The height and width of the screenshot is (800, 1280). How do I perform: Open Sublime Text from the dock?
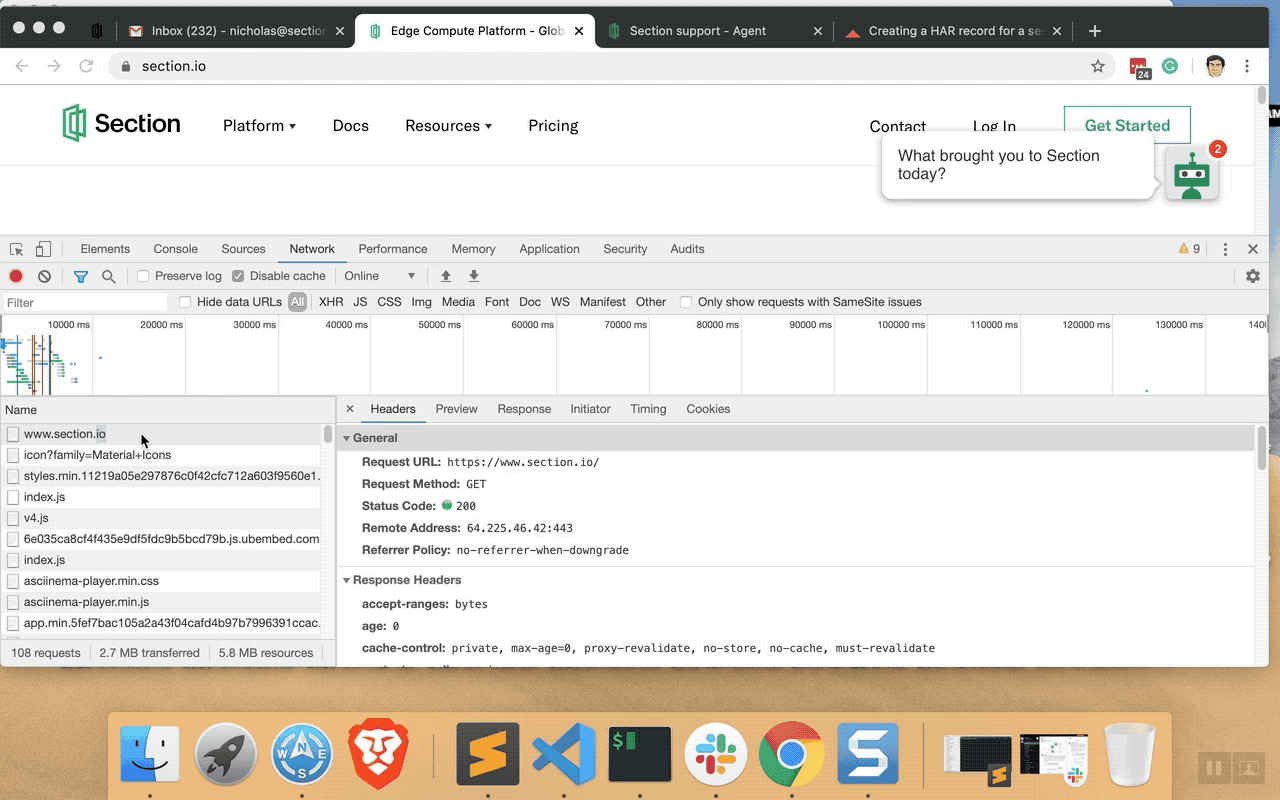point(487,754)
